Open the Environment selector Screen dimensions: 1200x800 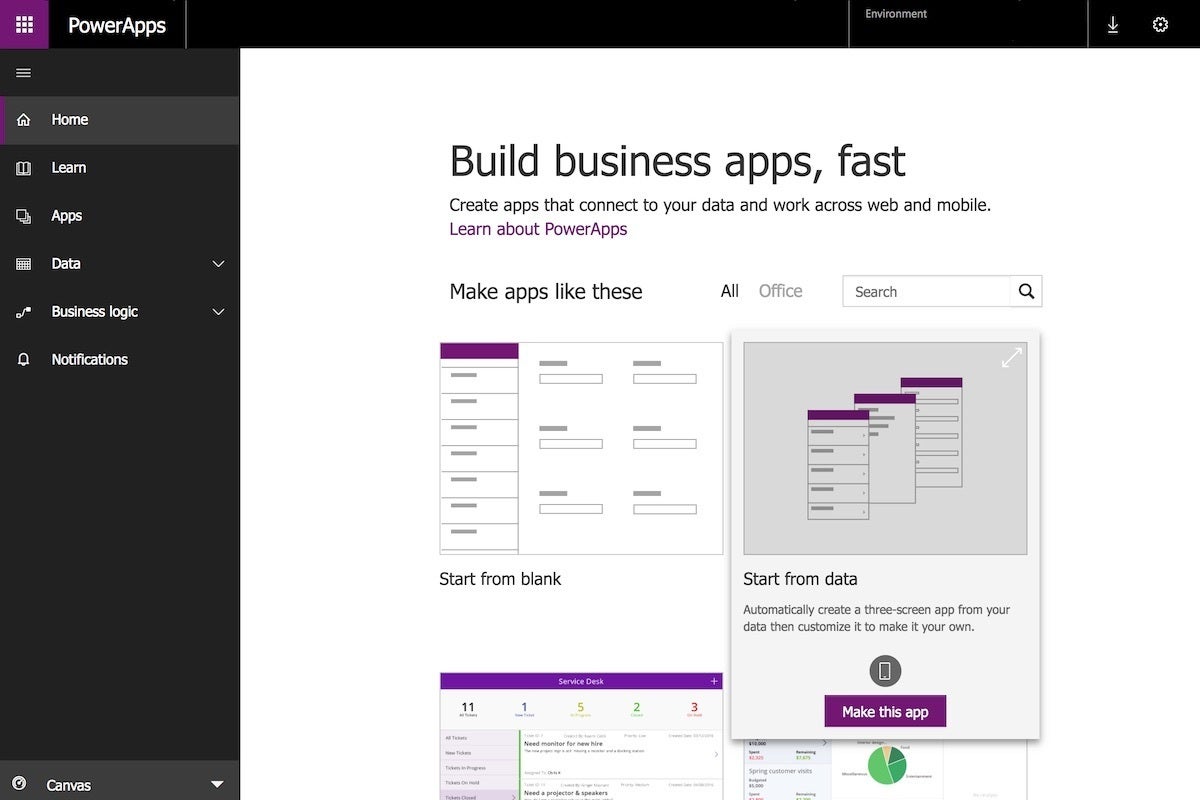[x=968, y=24]
